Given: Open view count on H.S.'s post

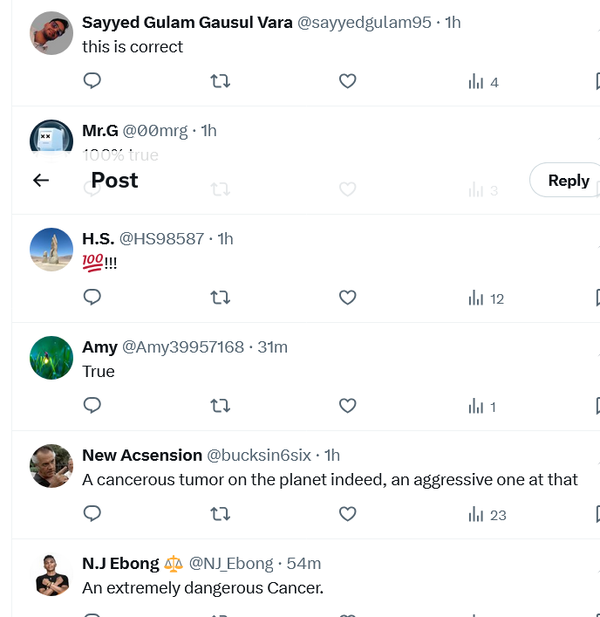Looking at the screenshot, I should click(486, 298).
